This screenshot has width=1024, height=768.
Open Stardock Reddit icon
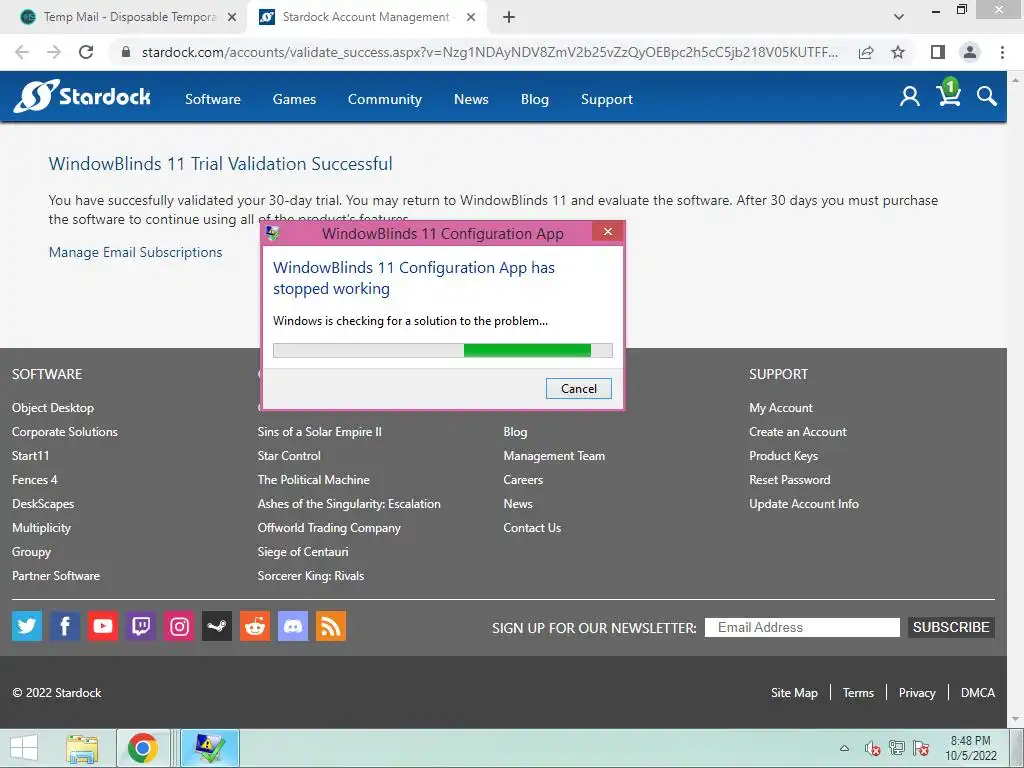pos(255,626)
